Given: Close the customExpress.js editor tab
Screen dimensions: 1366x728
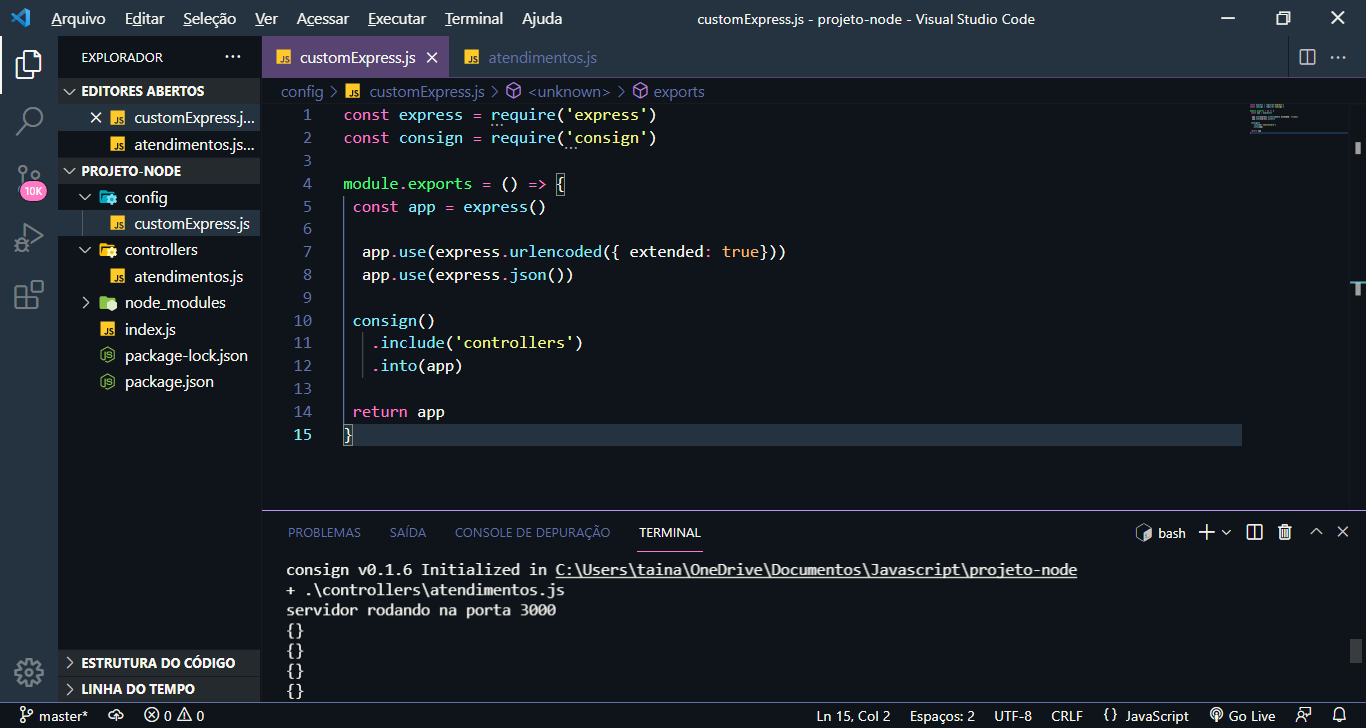Looking at the screenshot, I should pyautogui.click(x=432, y=58).
